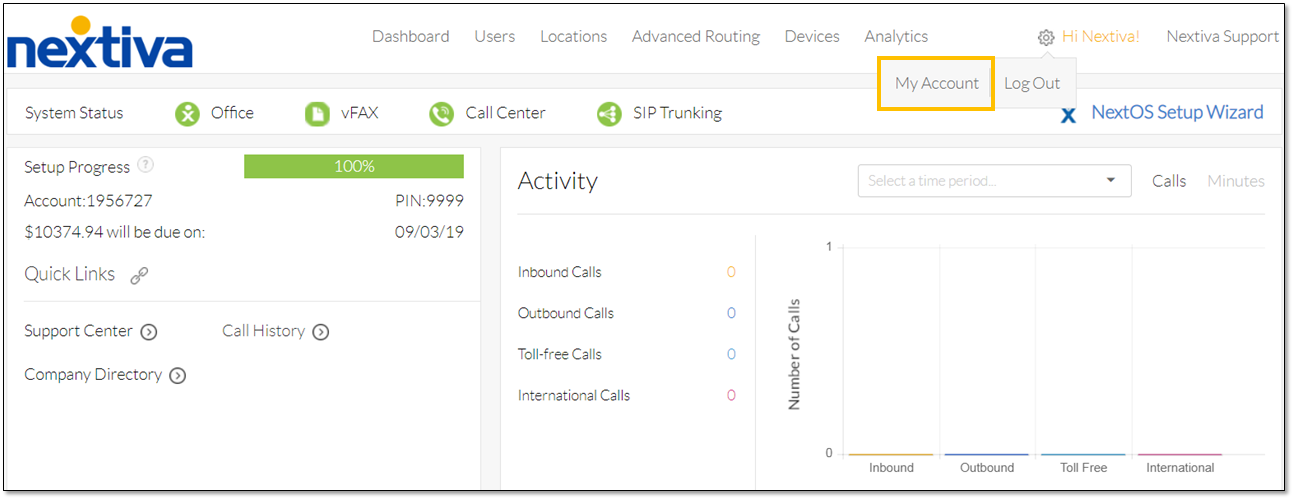1294x500 pixels.
Task: Click the Setup Progress label
Action: pyautogui.click(x=77, y=167)
